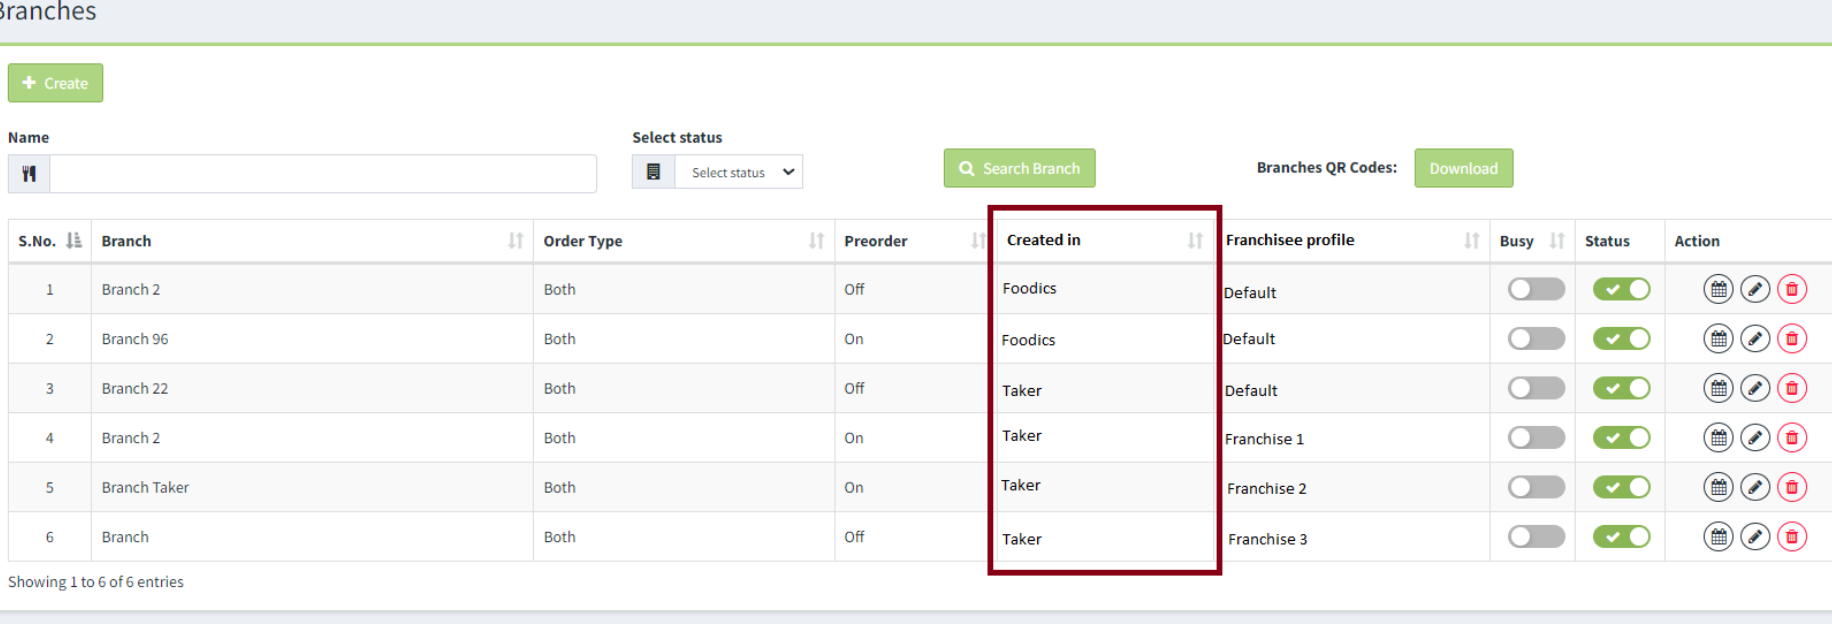The height and width of the screenshot is (624, 1832).
Task: Delete row 1 Branch 2 using trash icon
Action: [1792, 289]
